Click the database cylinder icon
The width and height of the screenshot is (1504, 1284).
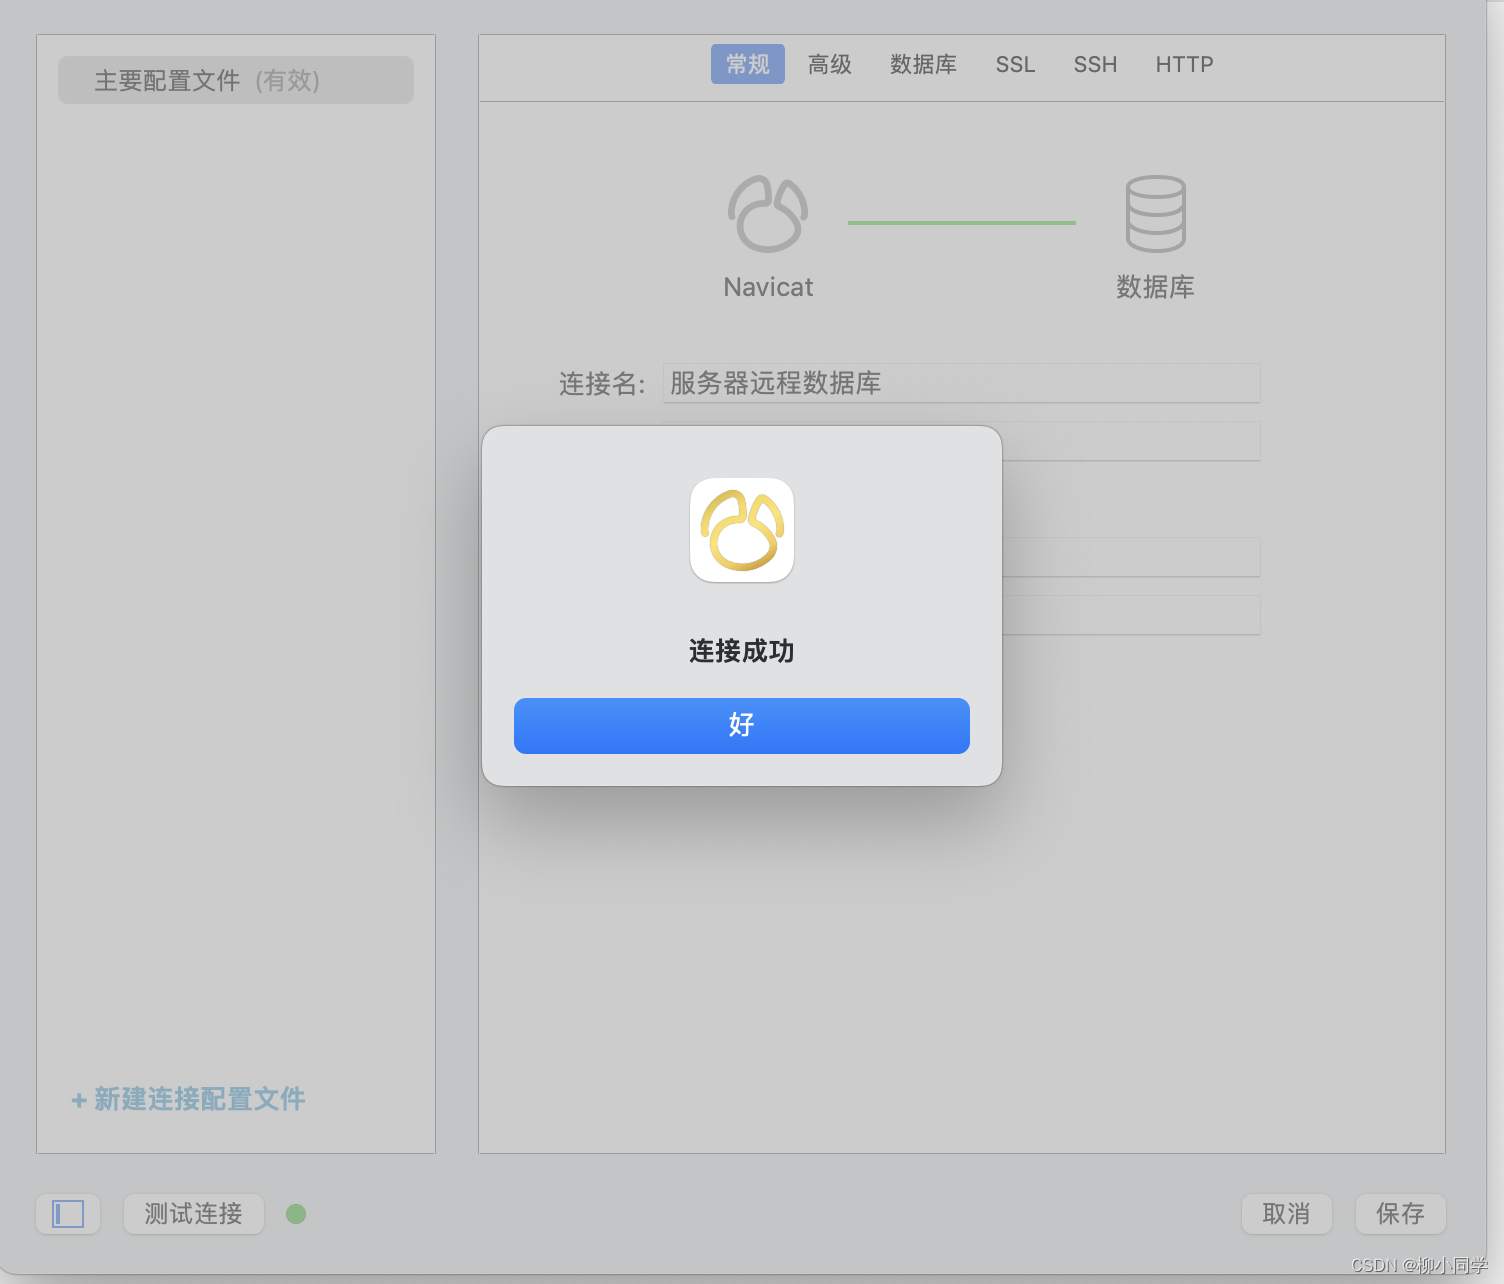1156,214
